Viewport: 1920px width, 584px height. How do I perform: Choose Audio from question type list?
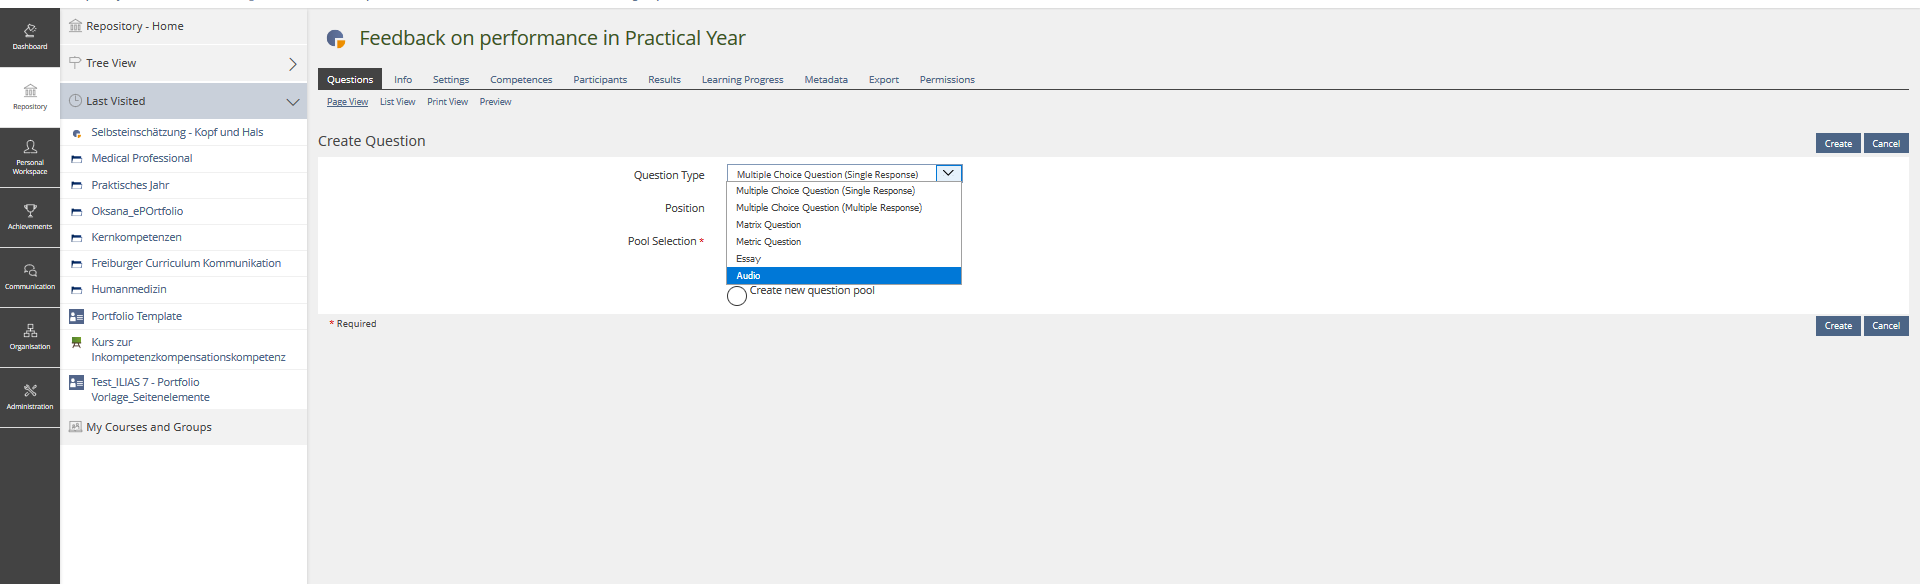(748, 276)
